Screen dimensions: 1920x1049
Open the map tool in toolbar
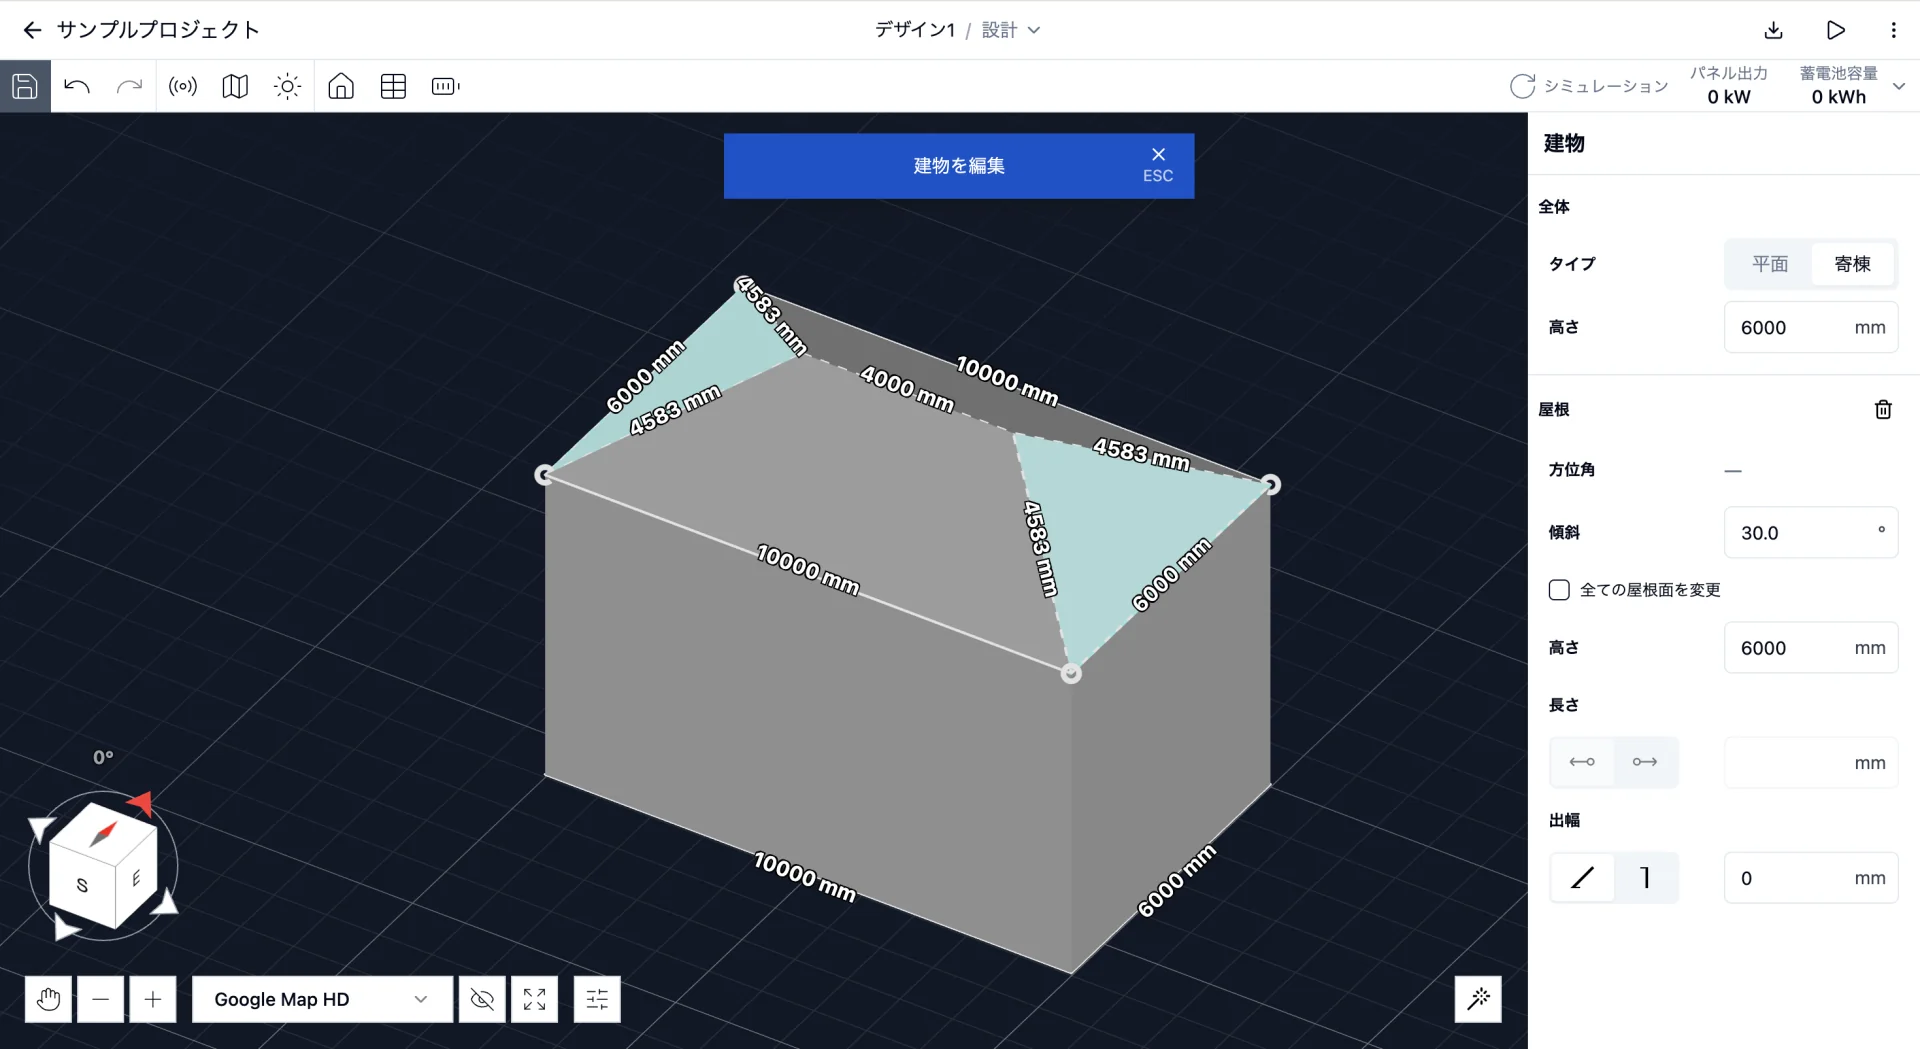click(235, 86)
